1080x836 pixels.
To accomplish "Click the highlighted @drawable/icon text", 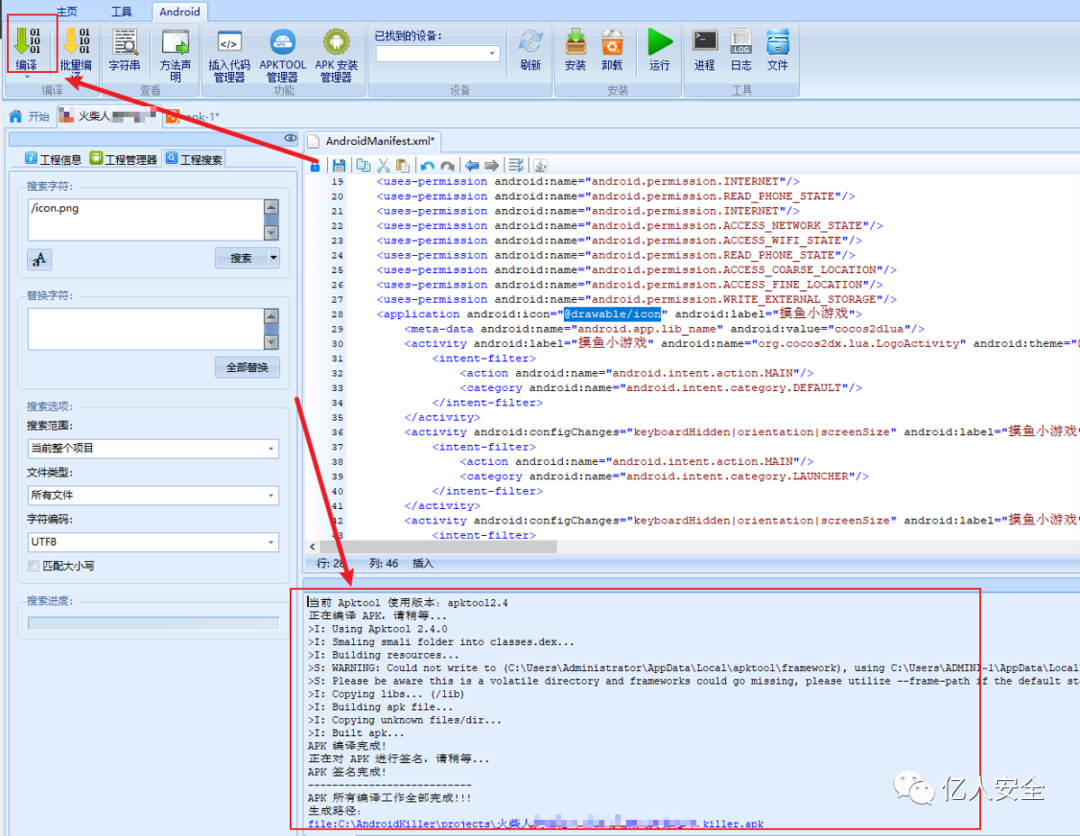I will 612,314.
